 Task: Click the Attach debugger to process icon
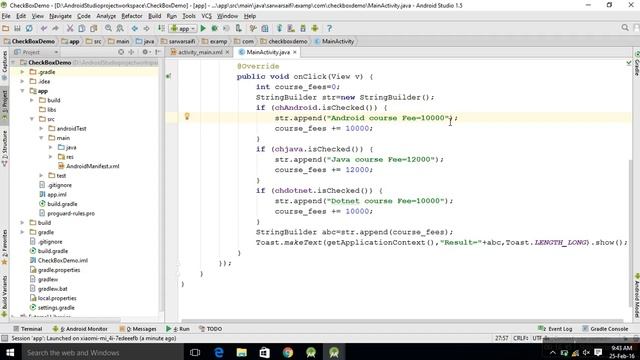[238, 28]
